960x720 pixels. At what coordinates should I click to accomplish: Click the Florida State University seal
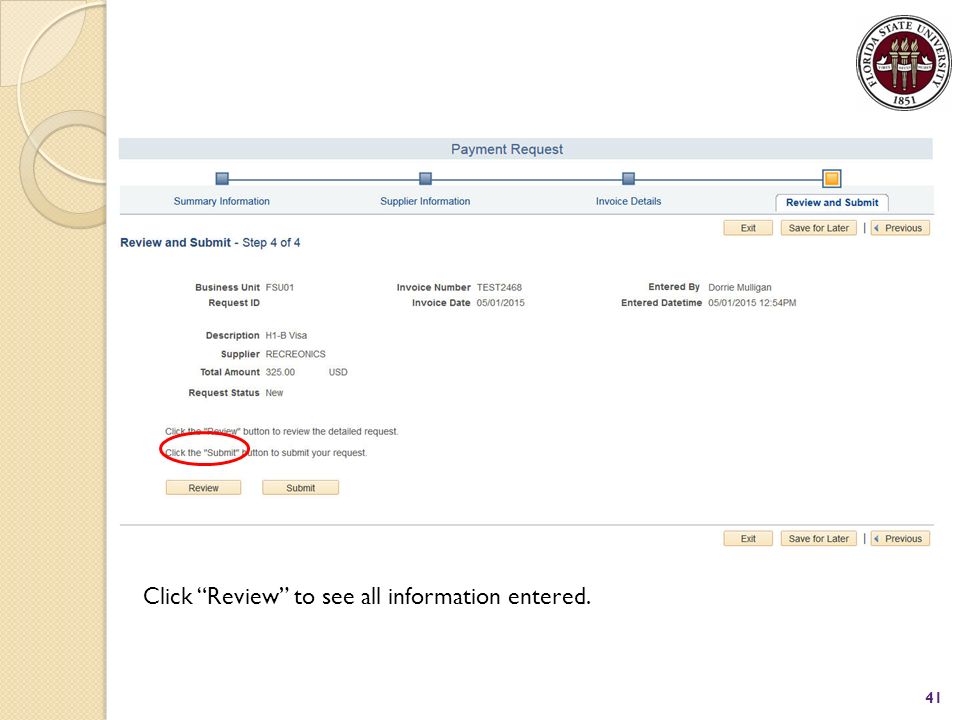tap(904, 63)
